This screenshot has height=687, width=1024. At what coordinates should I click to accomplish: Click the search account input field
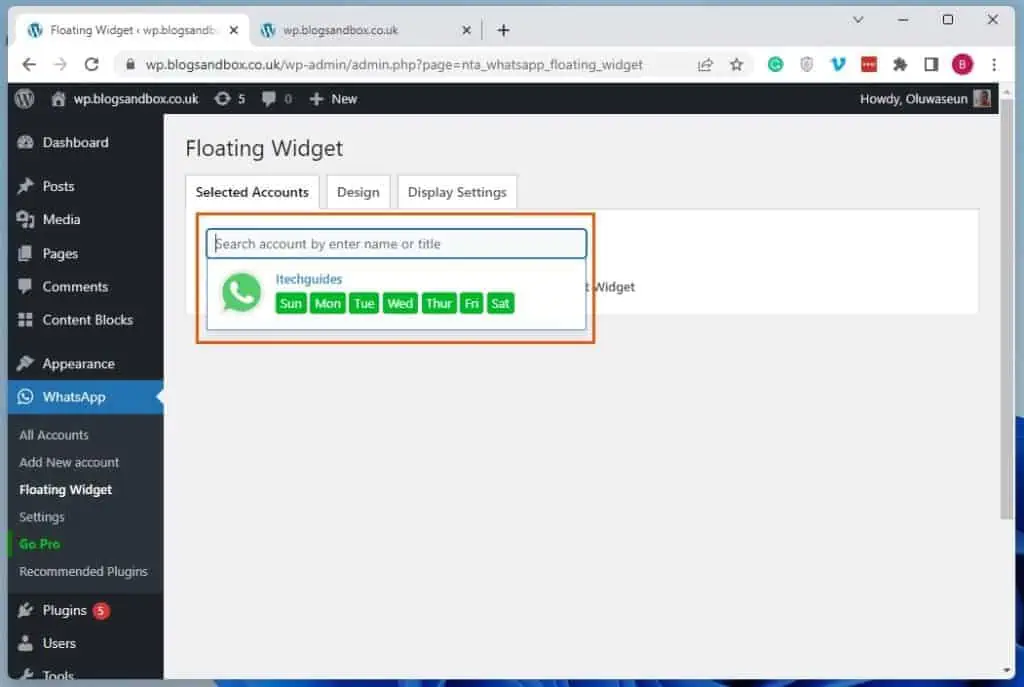pyautogui.click(x=396, y=244)
